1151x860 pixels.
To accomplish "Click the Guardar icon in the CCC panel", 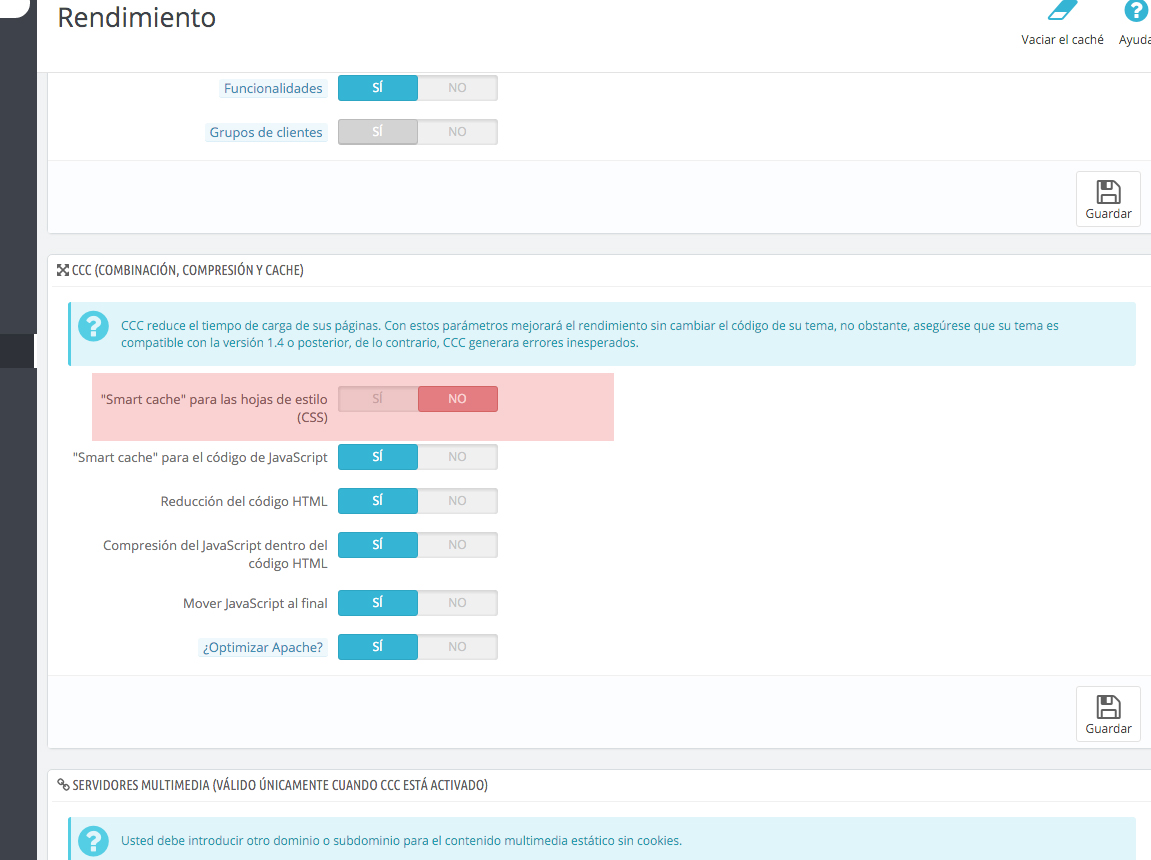I will (x=1108, y=707).
